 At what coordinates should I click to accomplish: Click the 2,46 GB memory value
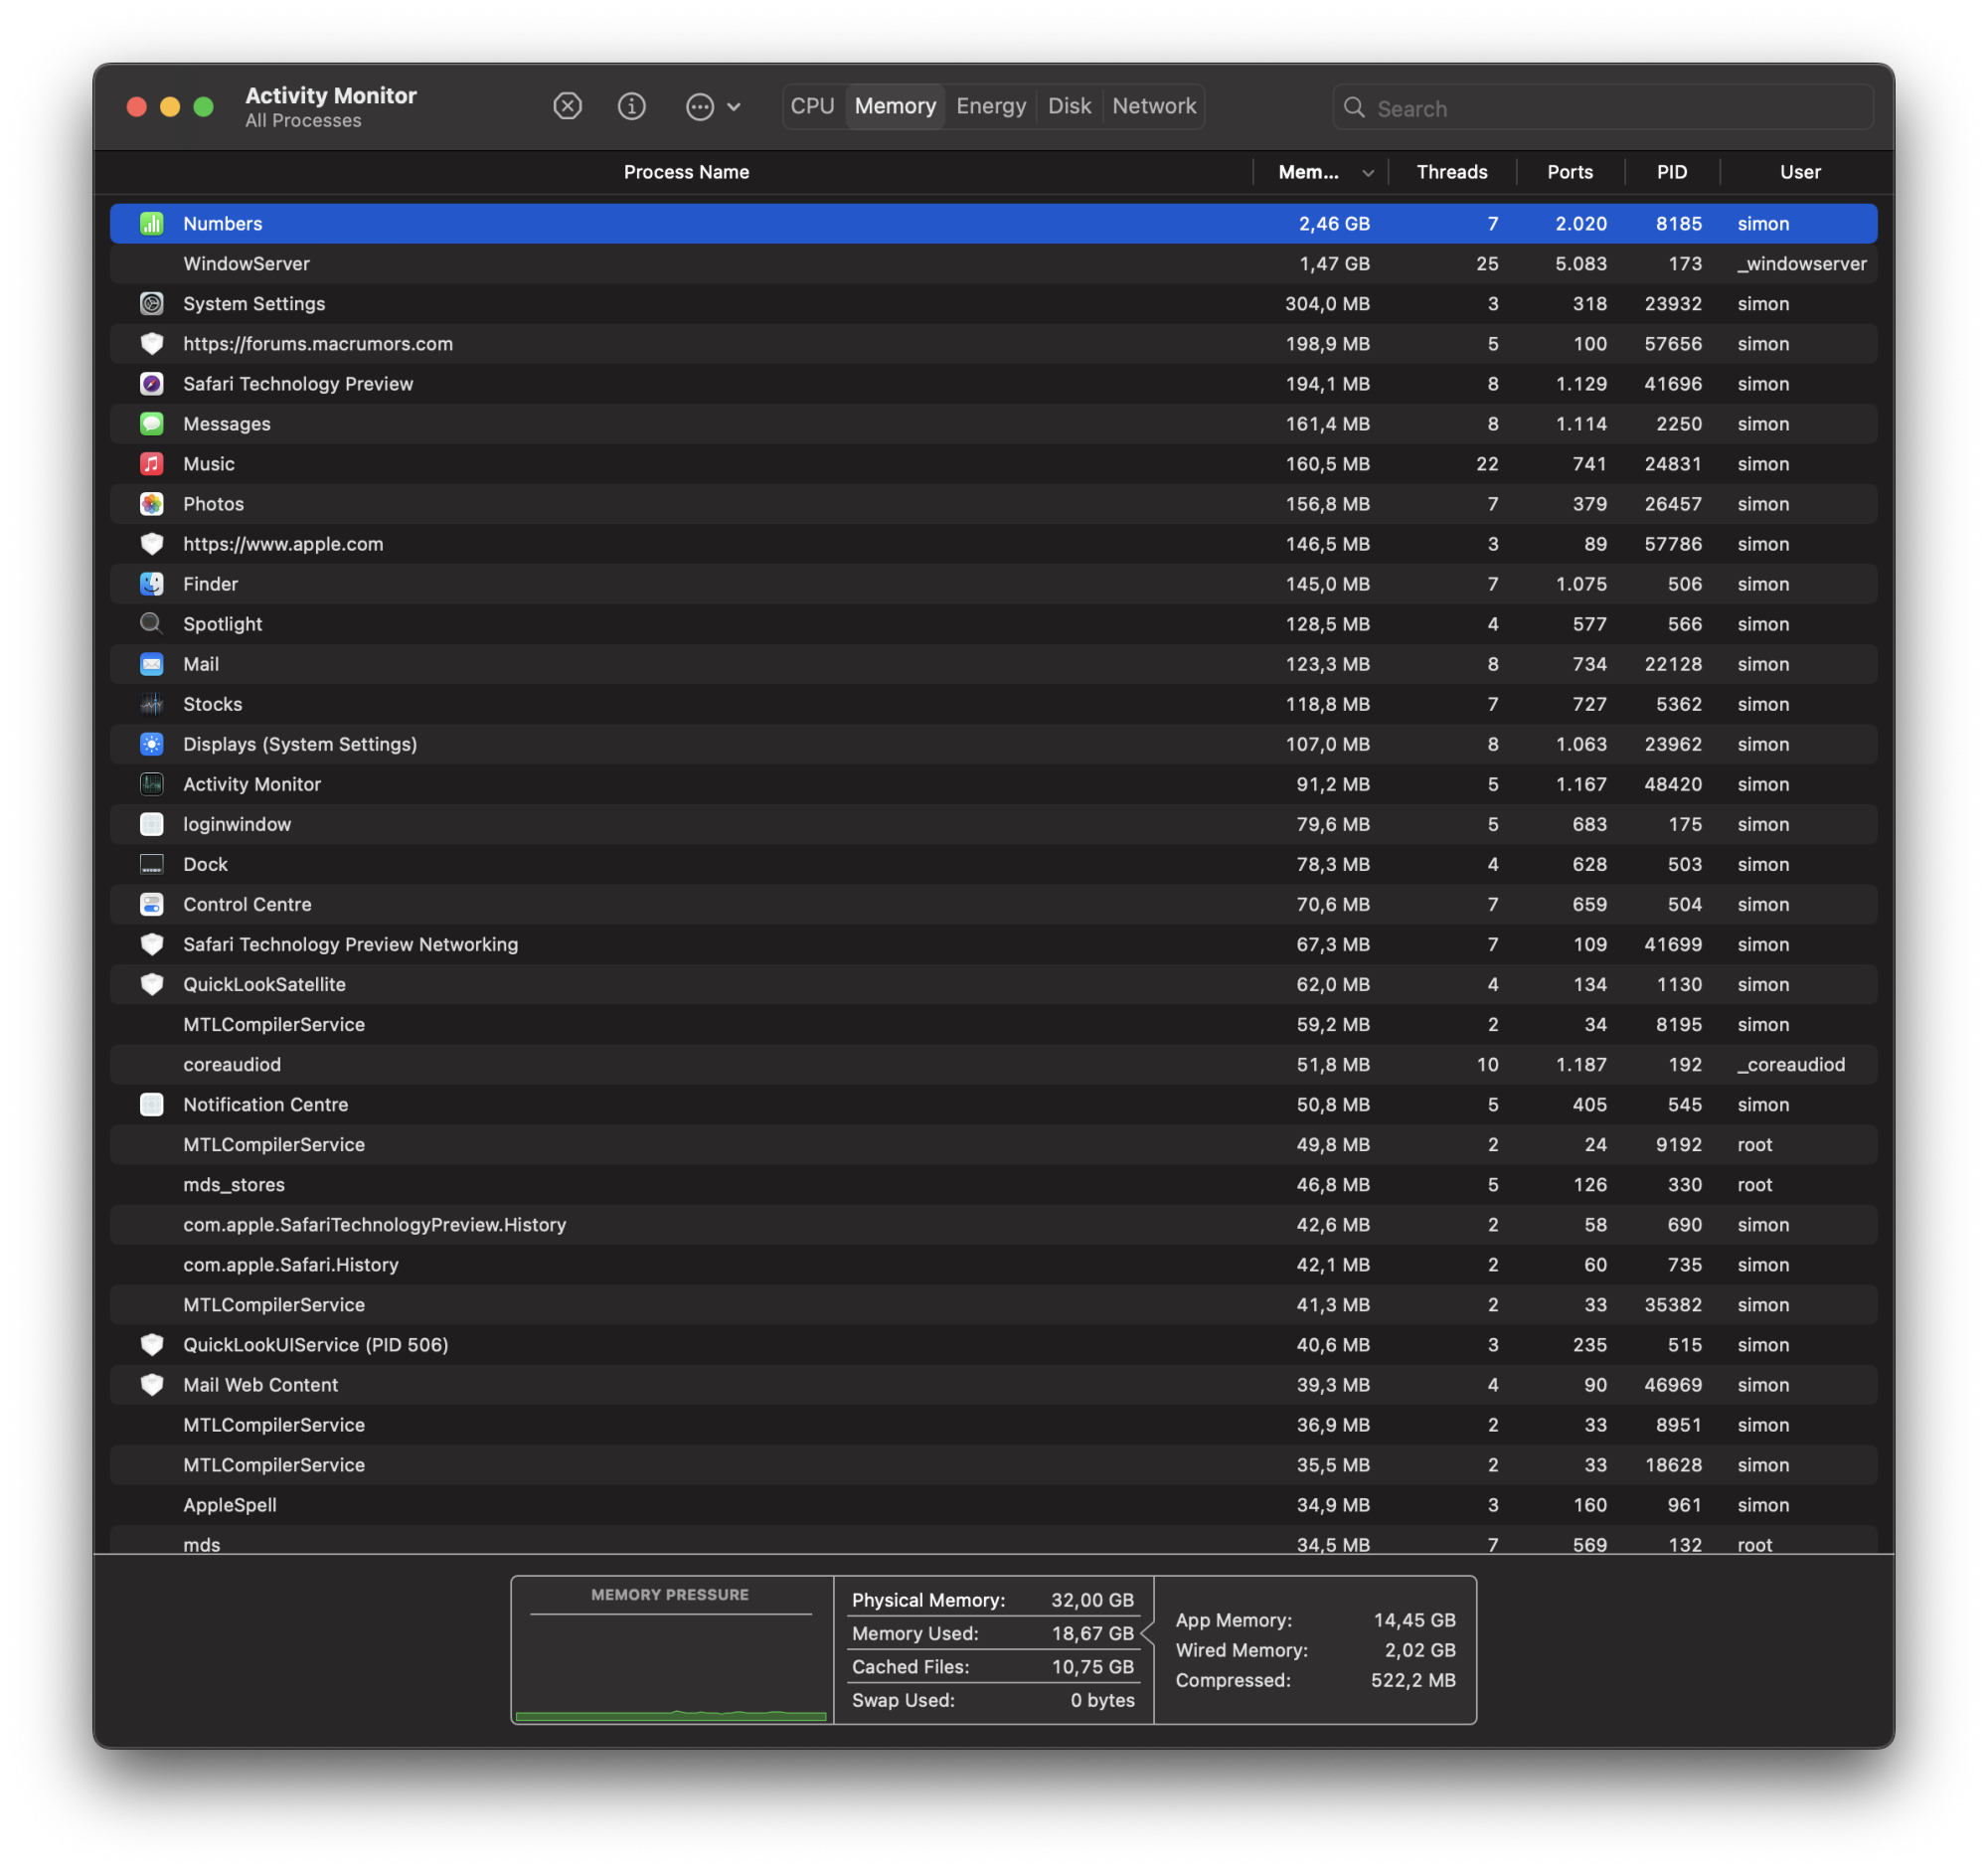tap(1334, 224)
